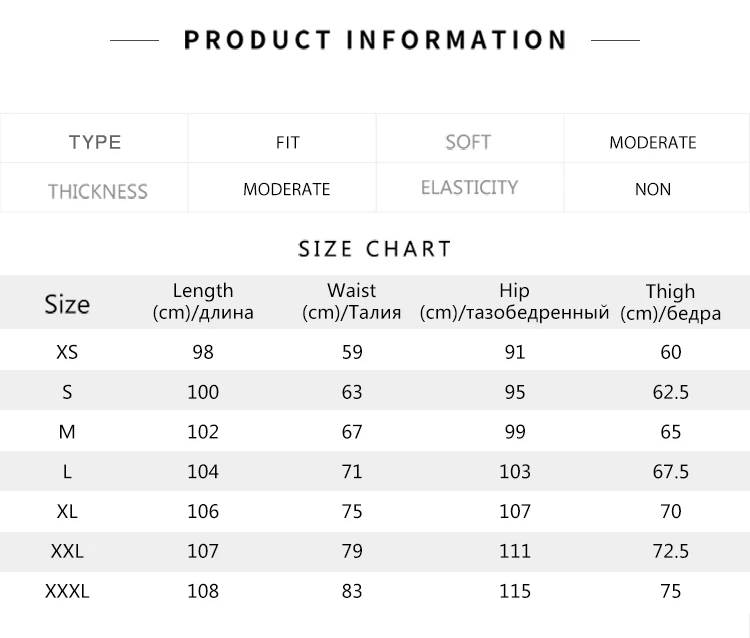The height and width of the screenshot is (638, 750).
Task: Click the XXXL size row label
Action: 67,591
